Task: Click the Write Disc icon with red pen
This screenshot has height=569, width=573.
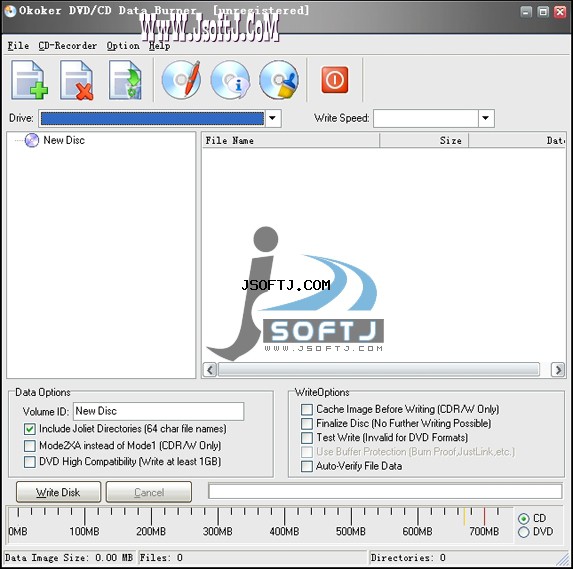Action: click(x=182, y=79)
